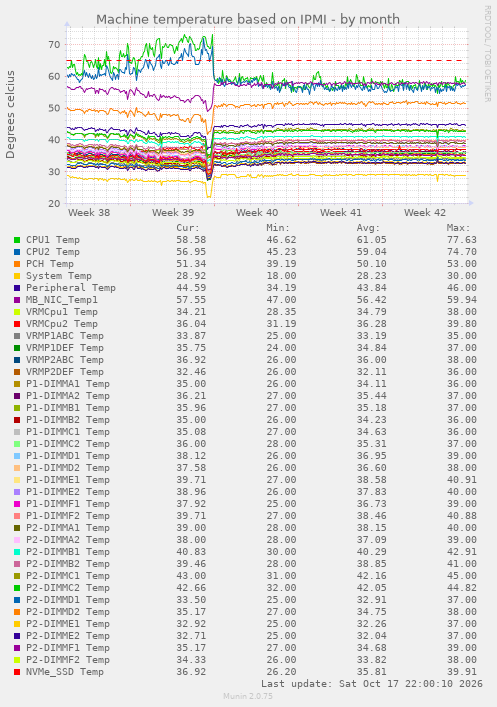Click the Week 39 axis label
Screen dimensions: 497x707
pos(173,212)
